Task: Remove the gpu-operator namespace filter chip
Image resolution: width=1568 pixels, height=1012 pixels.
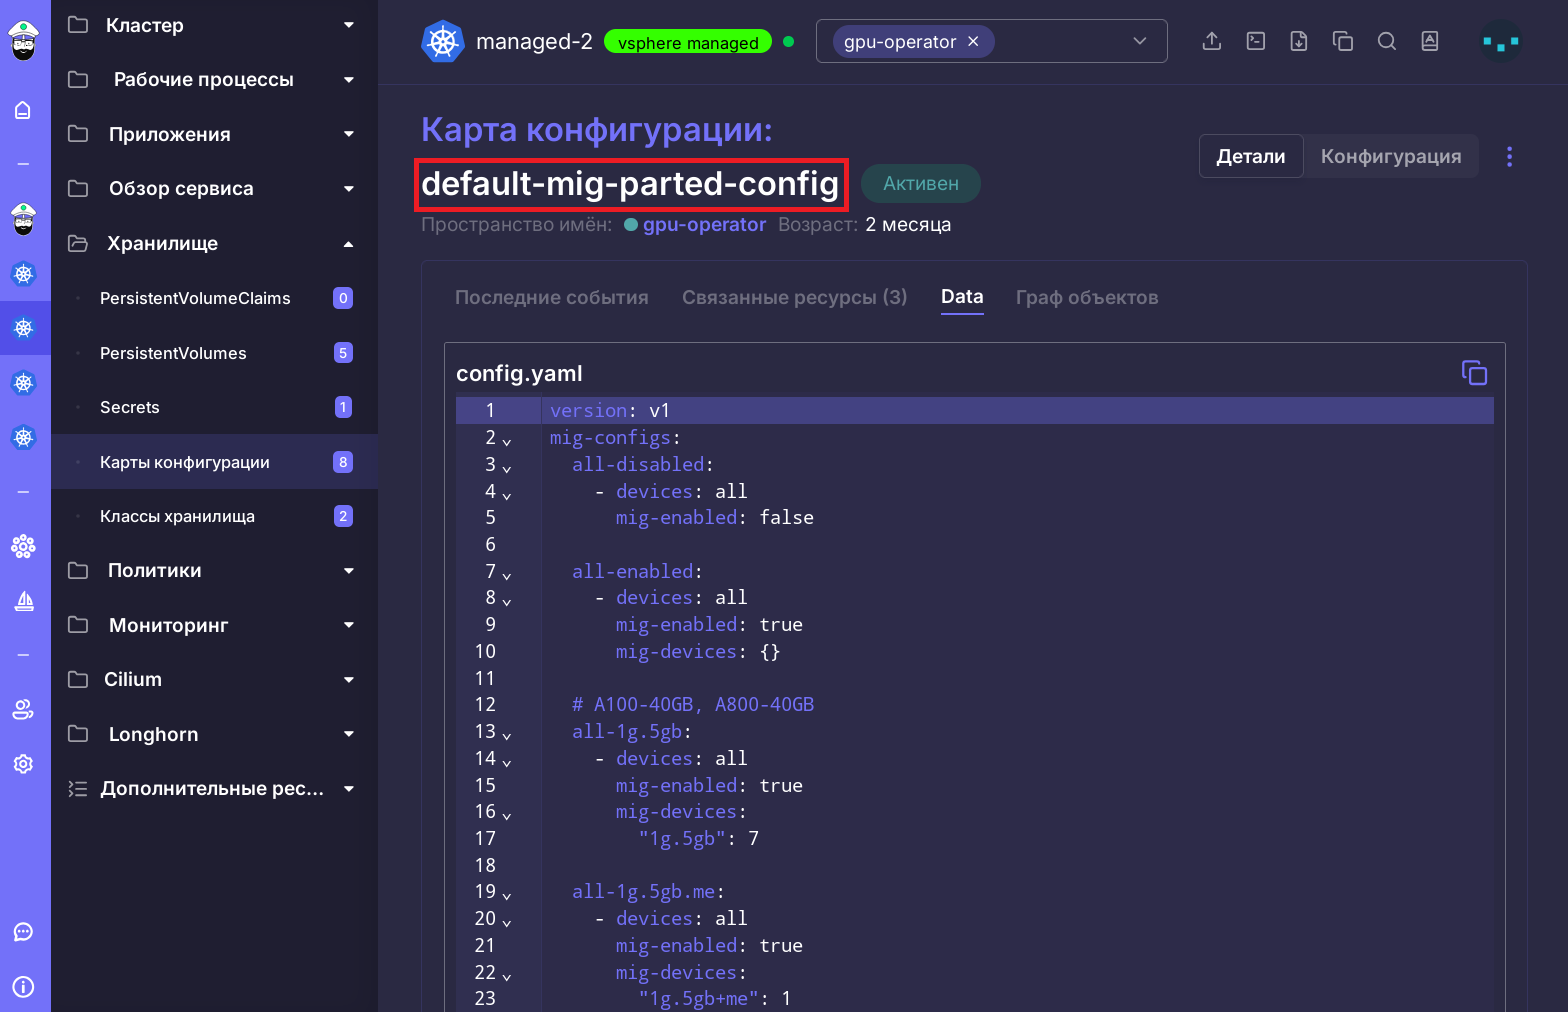Action: coord(973,42)
